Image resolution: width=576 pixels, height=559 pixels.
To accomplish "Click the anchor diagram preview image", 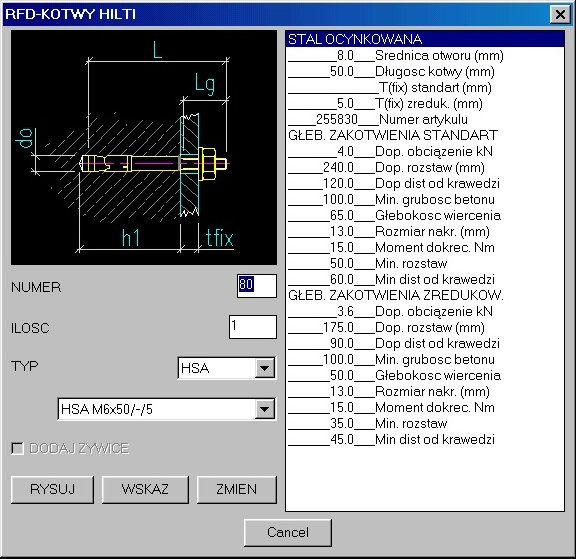I will click(x=144, y=147).
